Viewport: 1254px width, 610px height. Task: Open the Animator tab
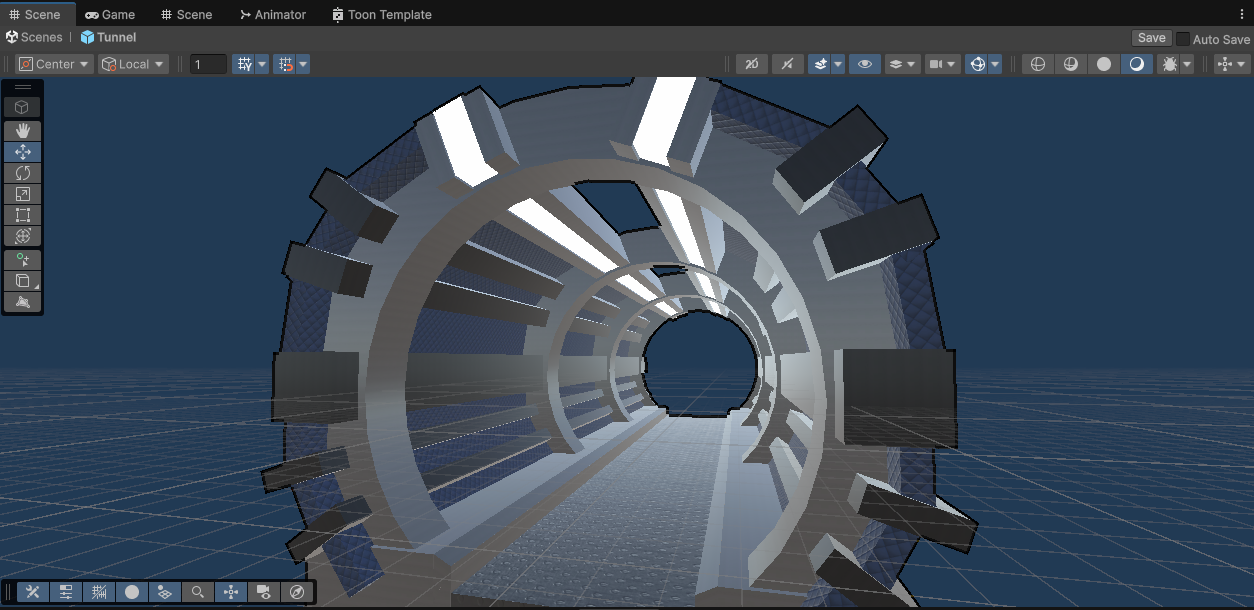tap(273, 14)
